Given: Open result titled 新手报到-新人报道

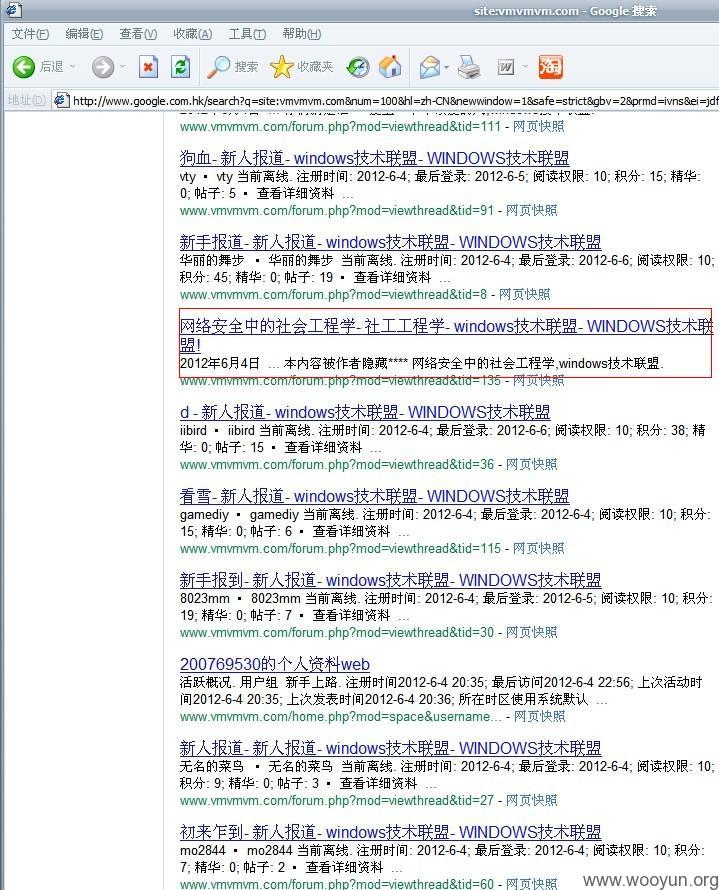Looking at the screenshot, I should click(x=390, y=580).
